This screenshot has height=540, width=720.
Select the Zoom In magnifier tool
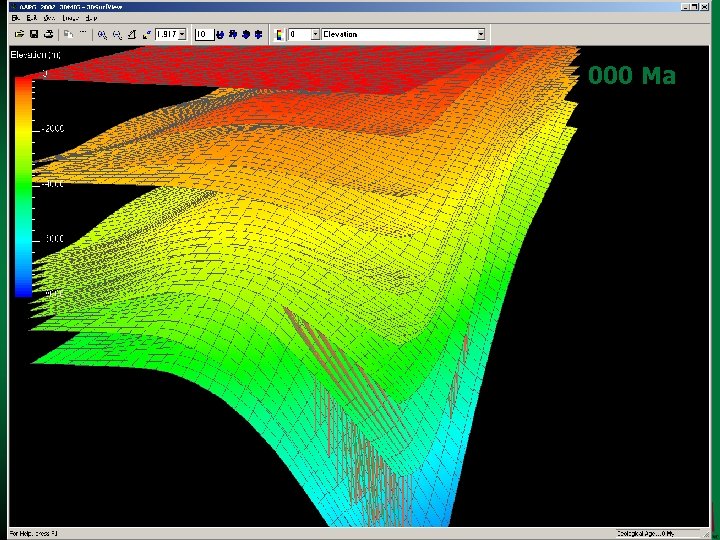(101, 34)
